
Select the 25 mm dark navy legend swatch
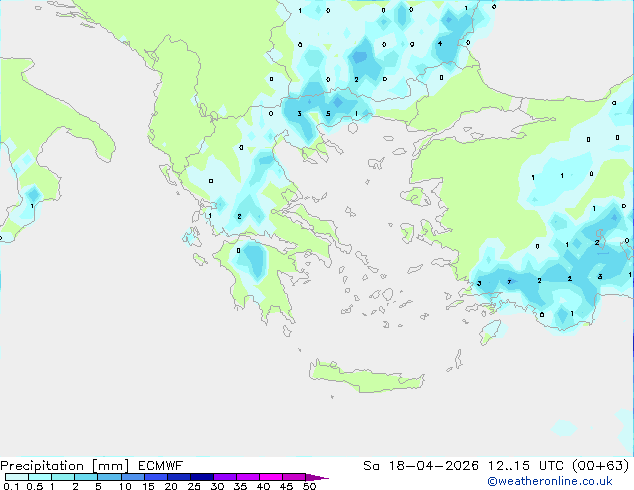pyautogui.click(x=202, y=477)
